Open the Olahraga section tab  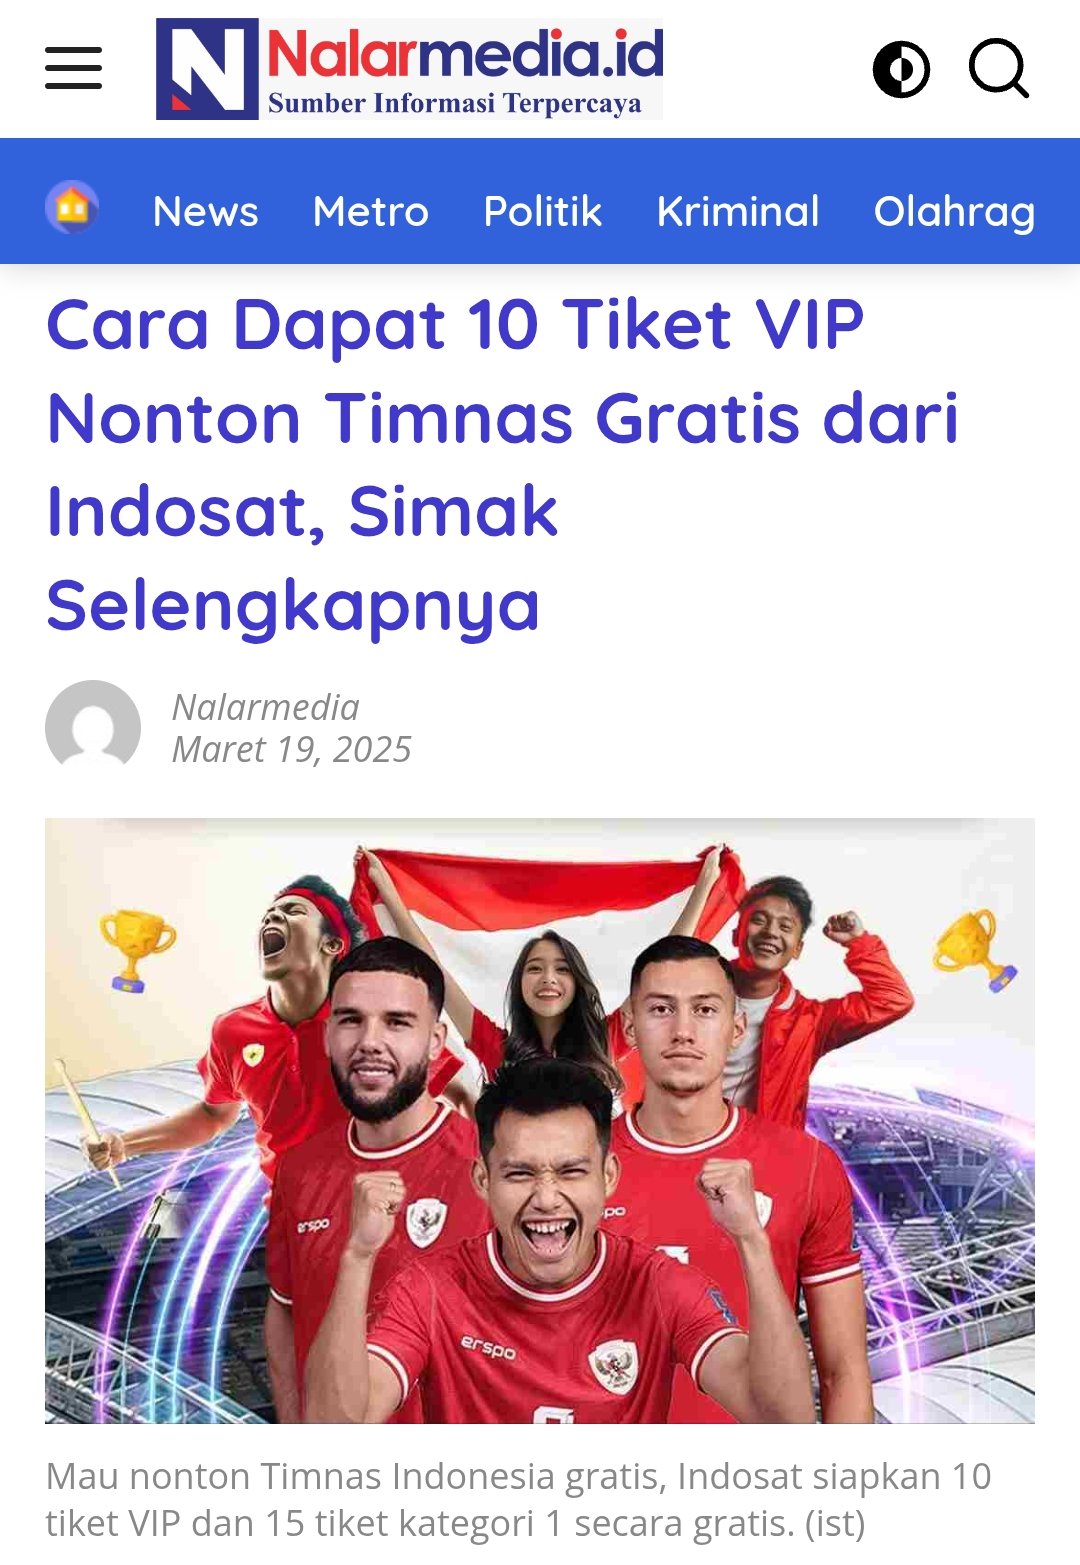point(955,211)
